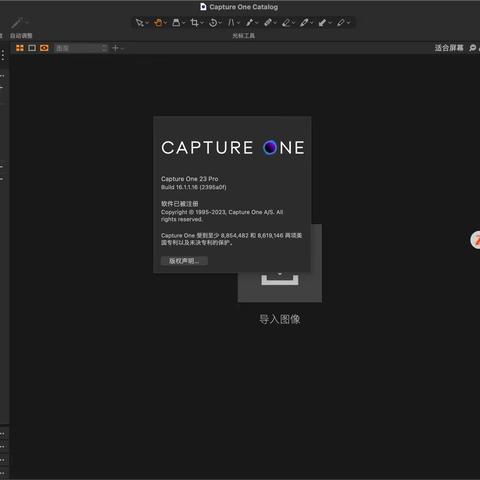Toggle proofing eye view icon

click(44, 48)
